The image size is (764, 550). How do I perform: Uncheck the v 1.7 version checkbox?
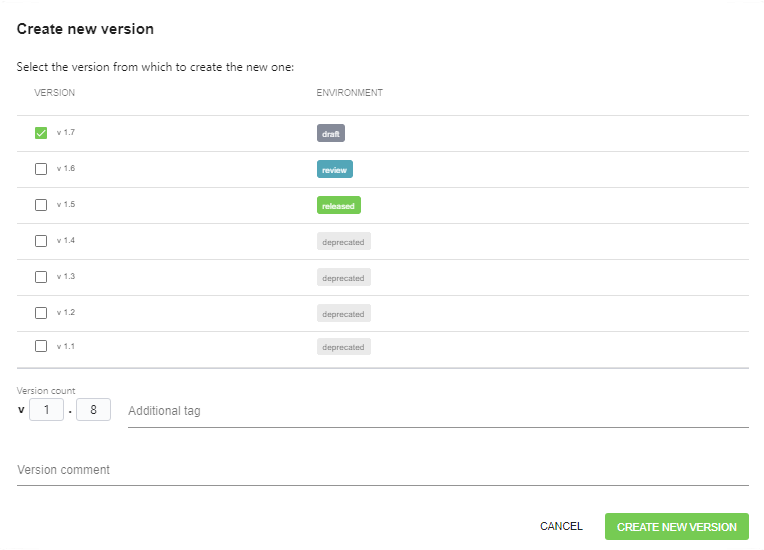click(x=41, y=133)
